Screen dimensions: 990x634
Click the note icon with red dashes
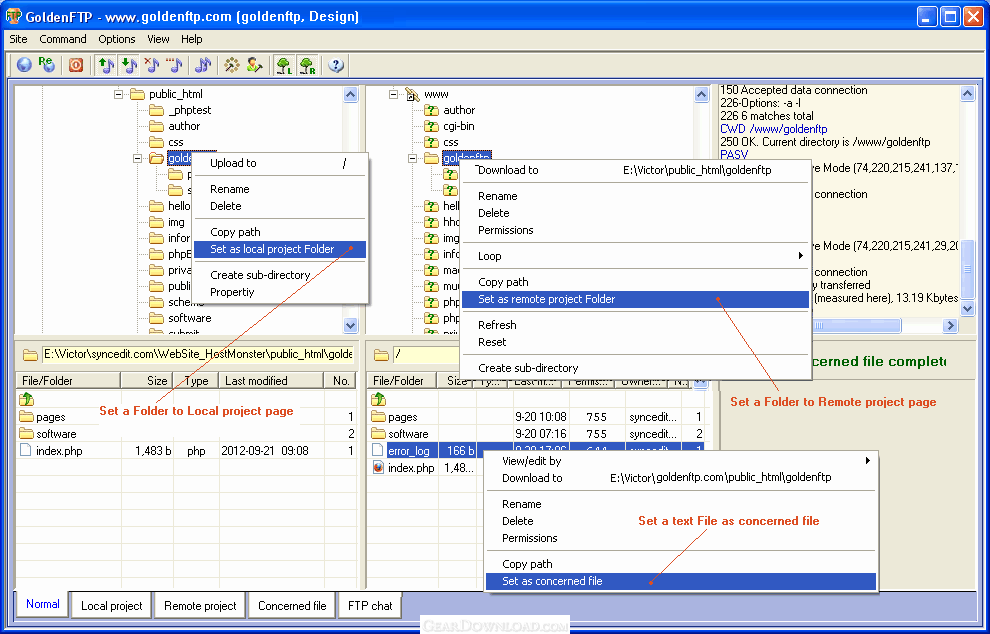click(x=174, y=65)
